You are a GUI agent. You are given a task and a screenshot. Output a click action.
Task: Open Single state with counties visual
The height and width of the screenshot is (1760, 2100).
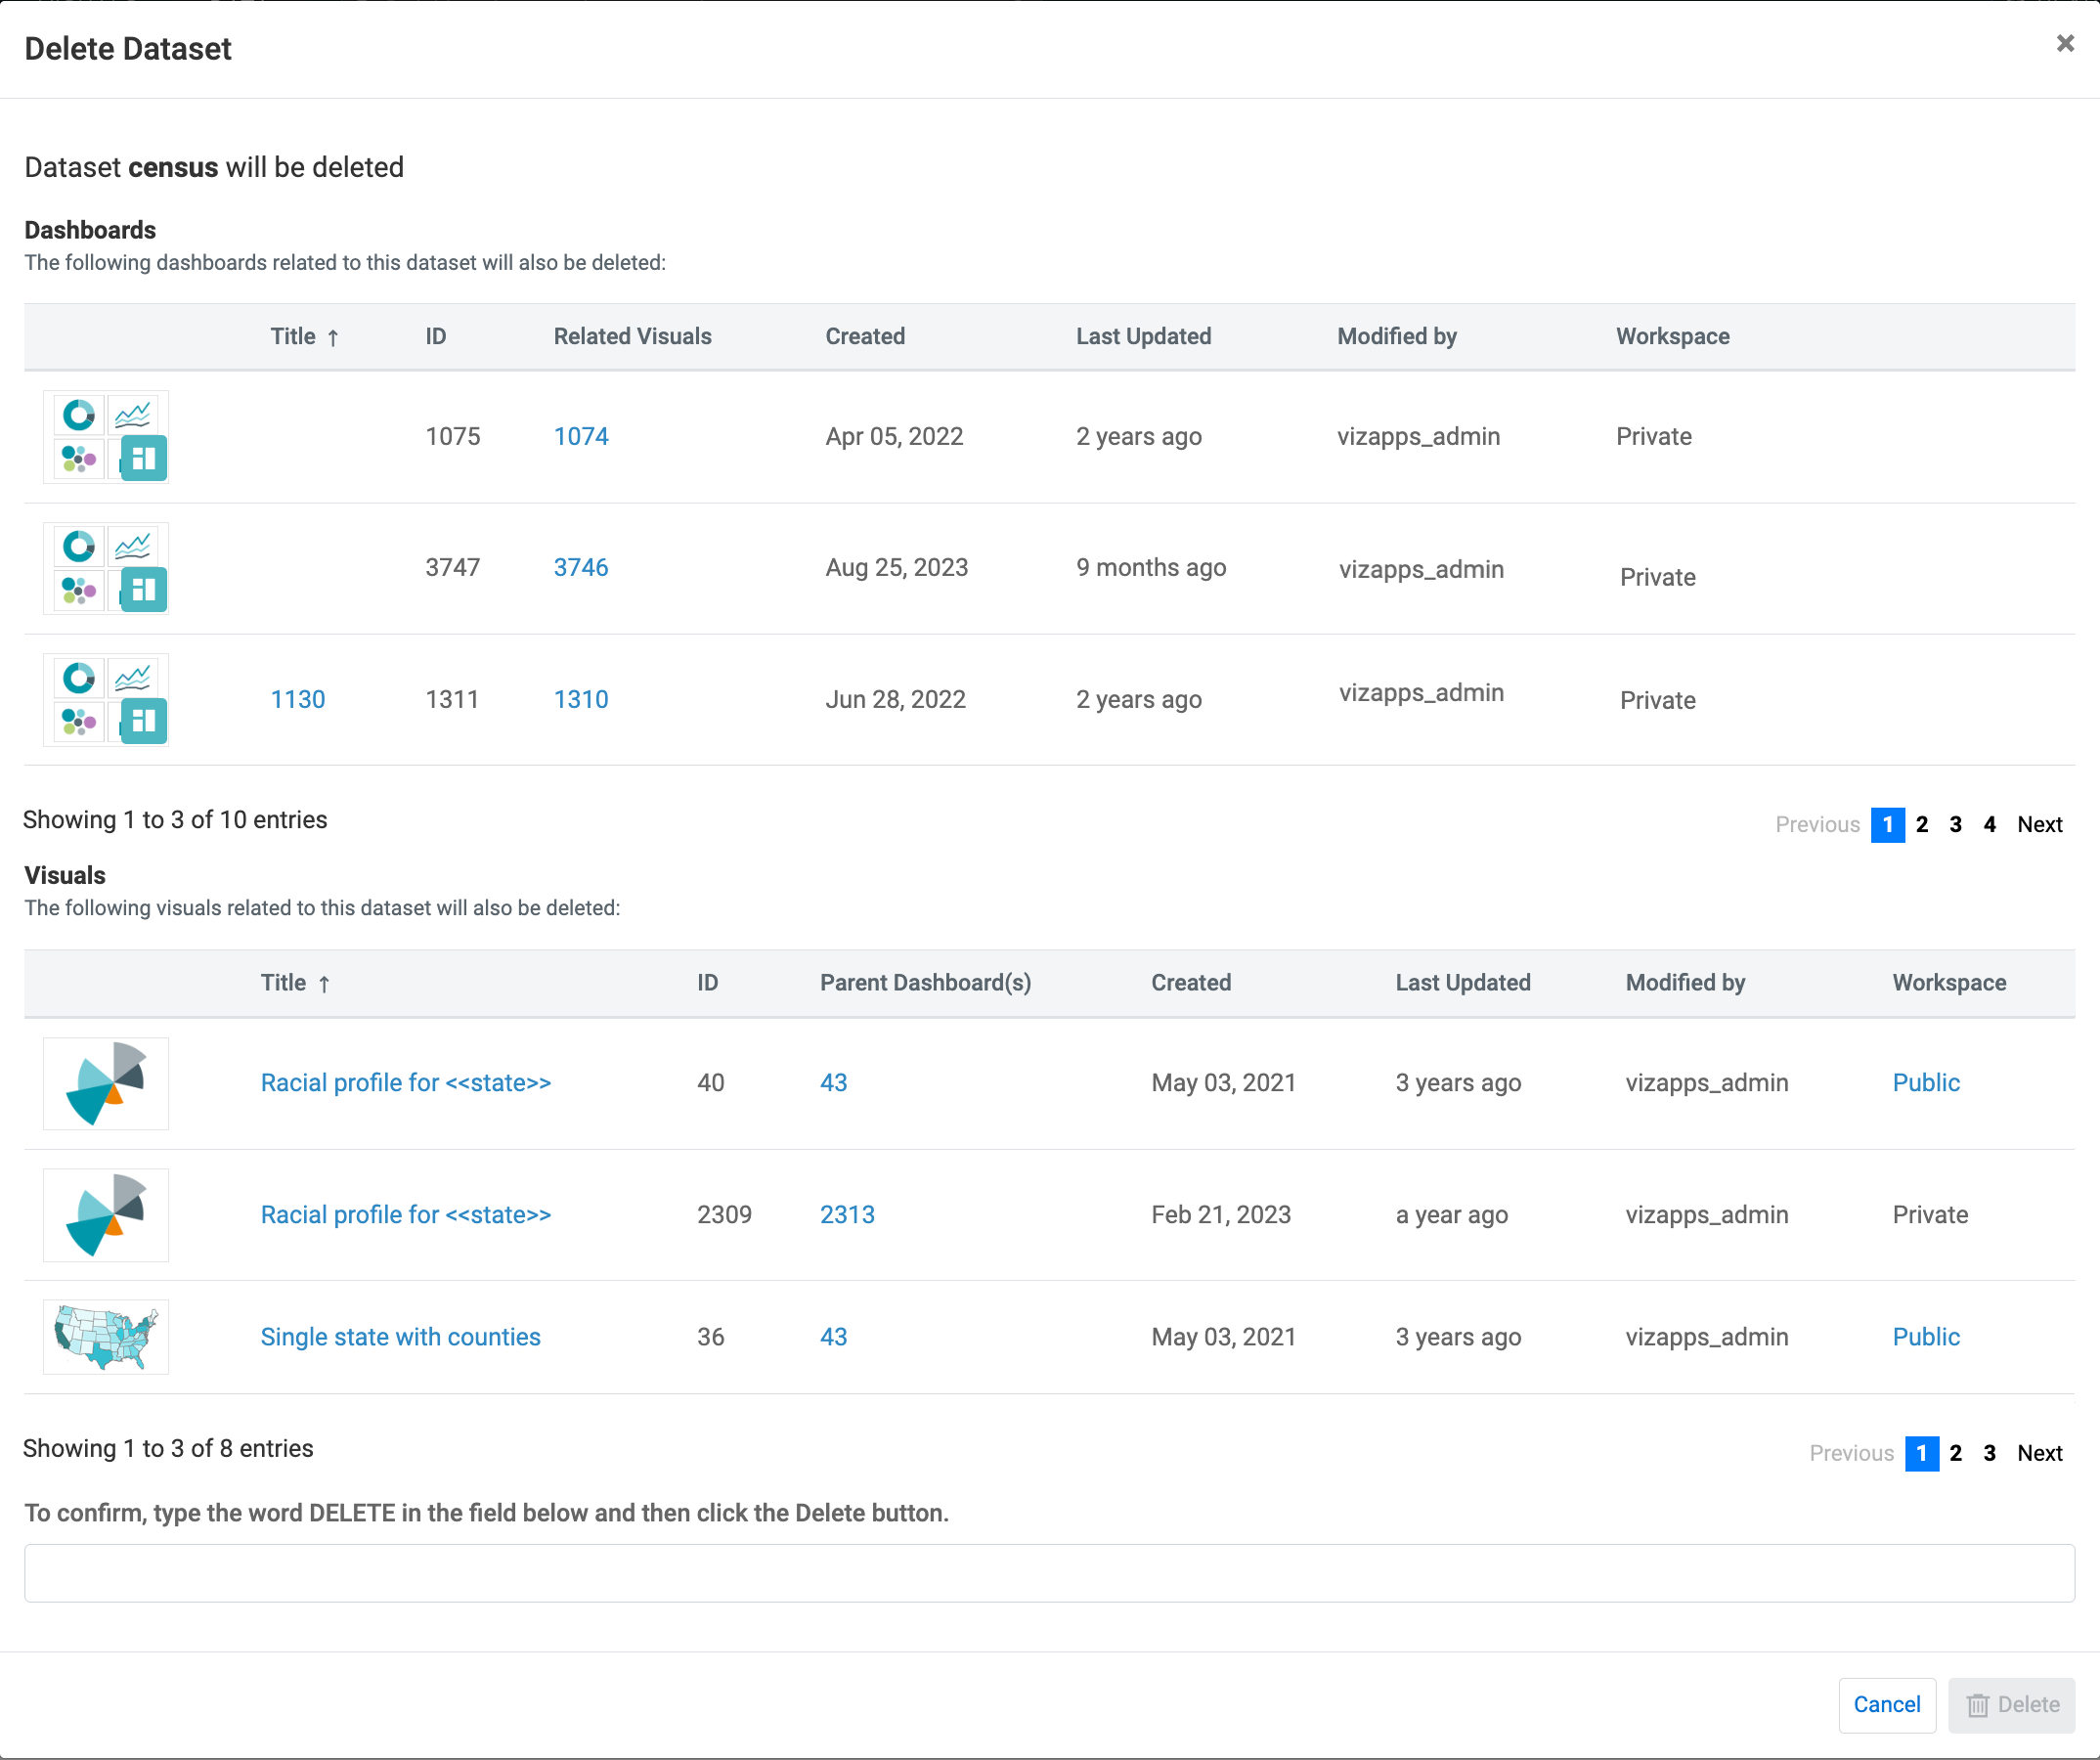click(400, 1337)
